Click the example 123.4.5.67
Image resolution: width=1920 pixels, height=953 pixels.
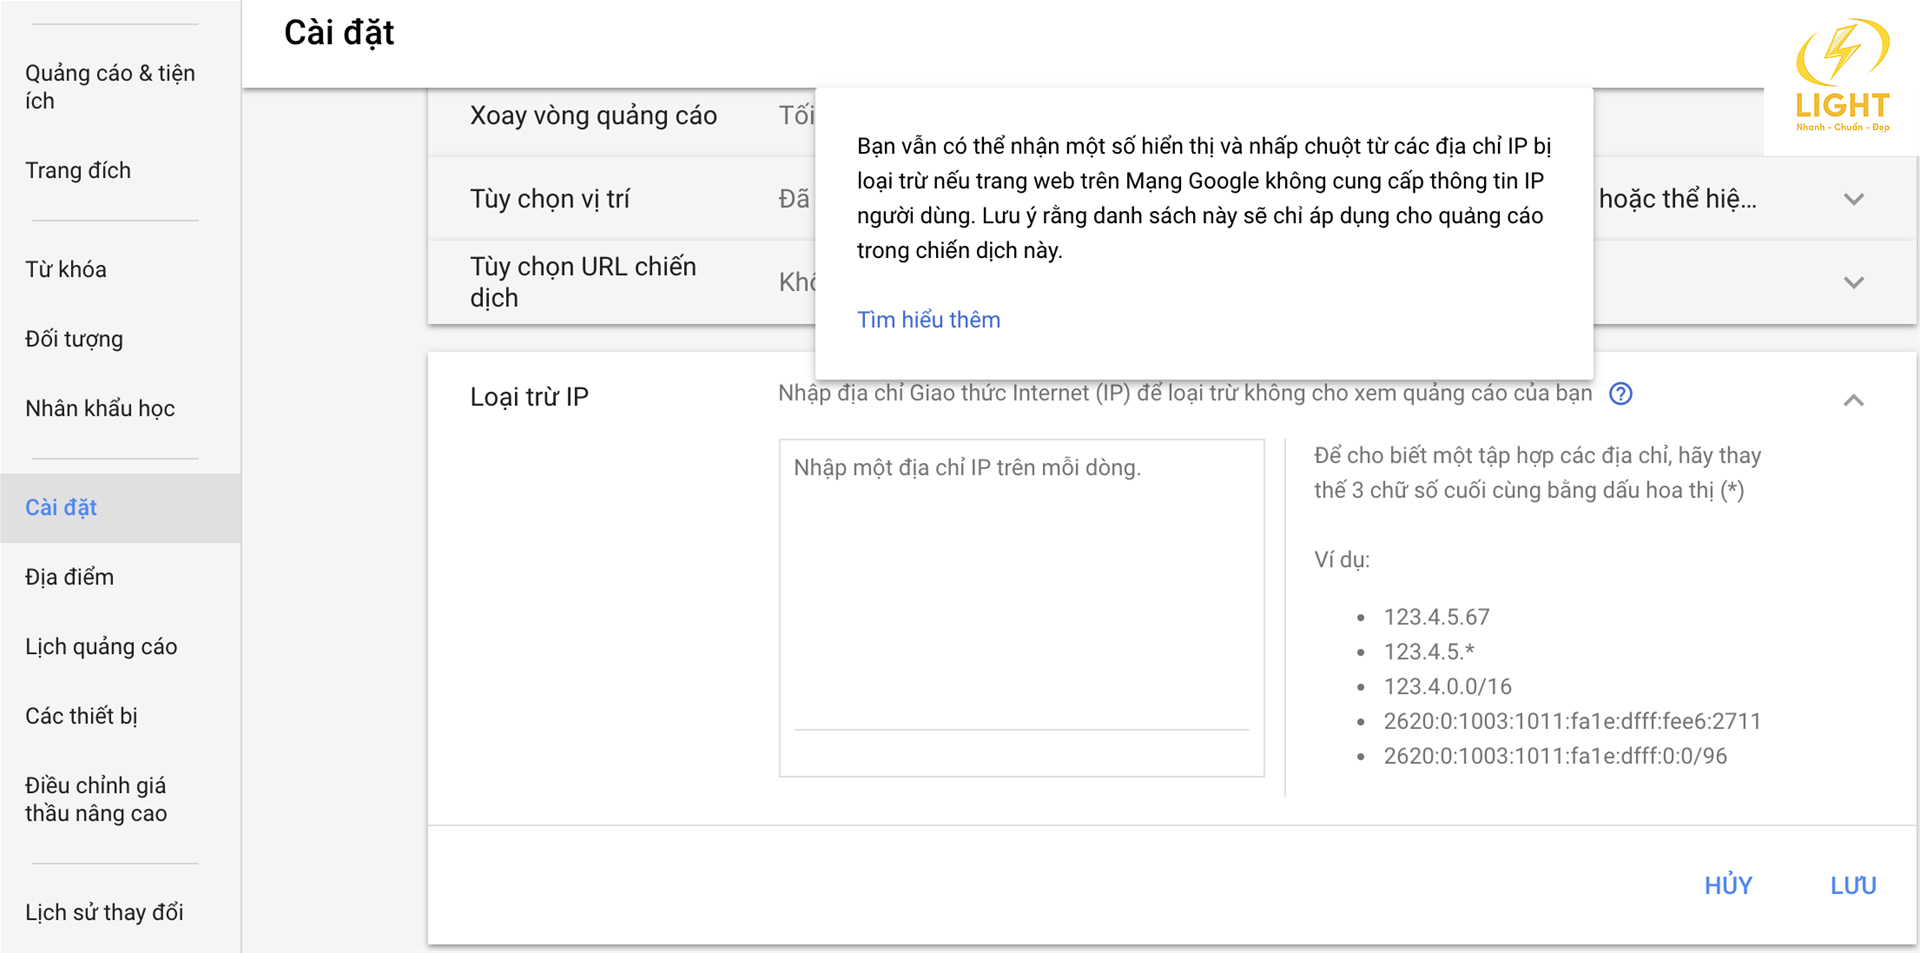pos(1436,617)
